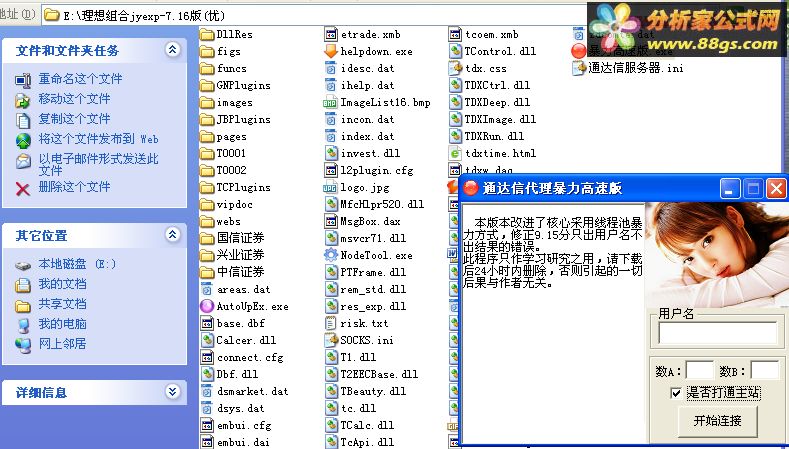Select the tdxtime.html browser icon

tap(455, 153)
